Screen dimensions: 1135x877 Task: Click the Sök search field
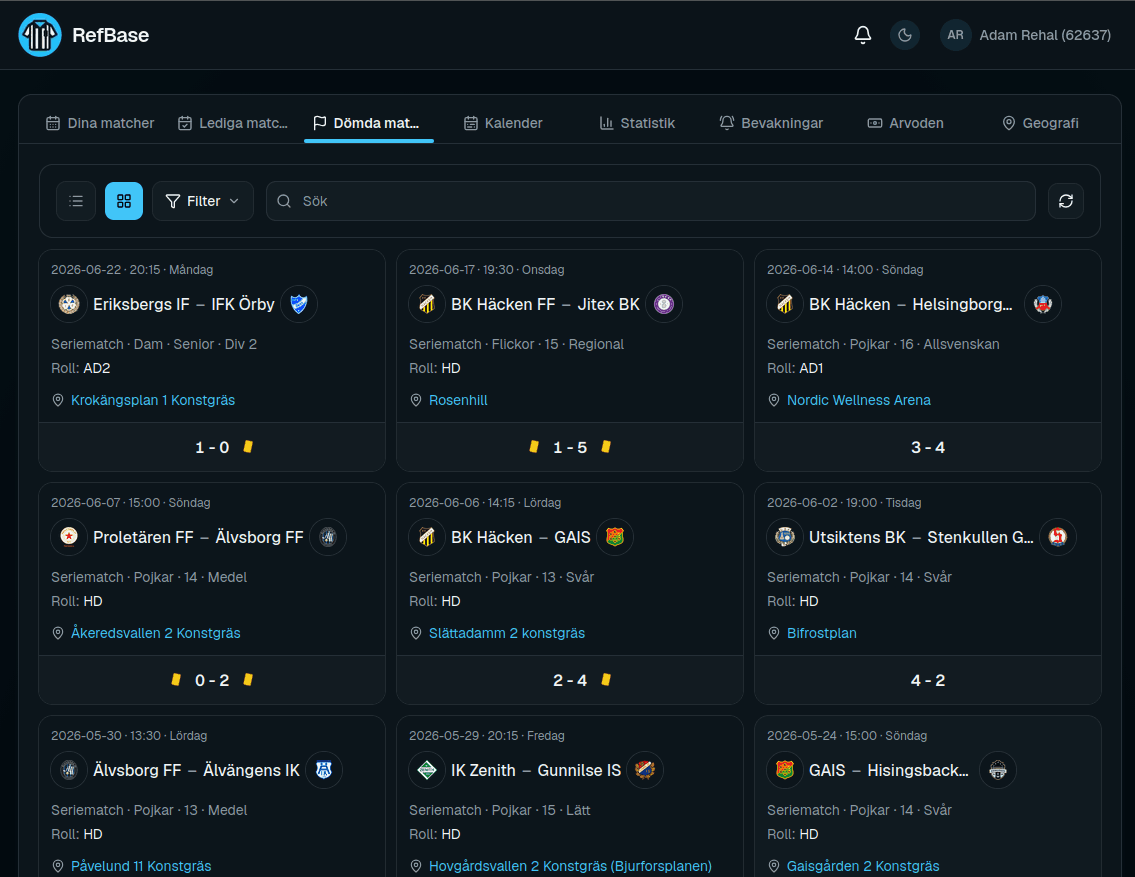pos(651,201)
